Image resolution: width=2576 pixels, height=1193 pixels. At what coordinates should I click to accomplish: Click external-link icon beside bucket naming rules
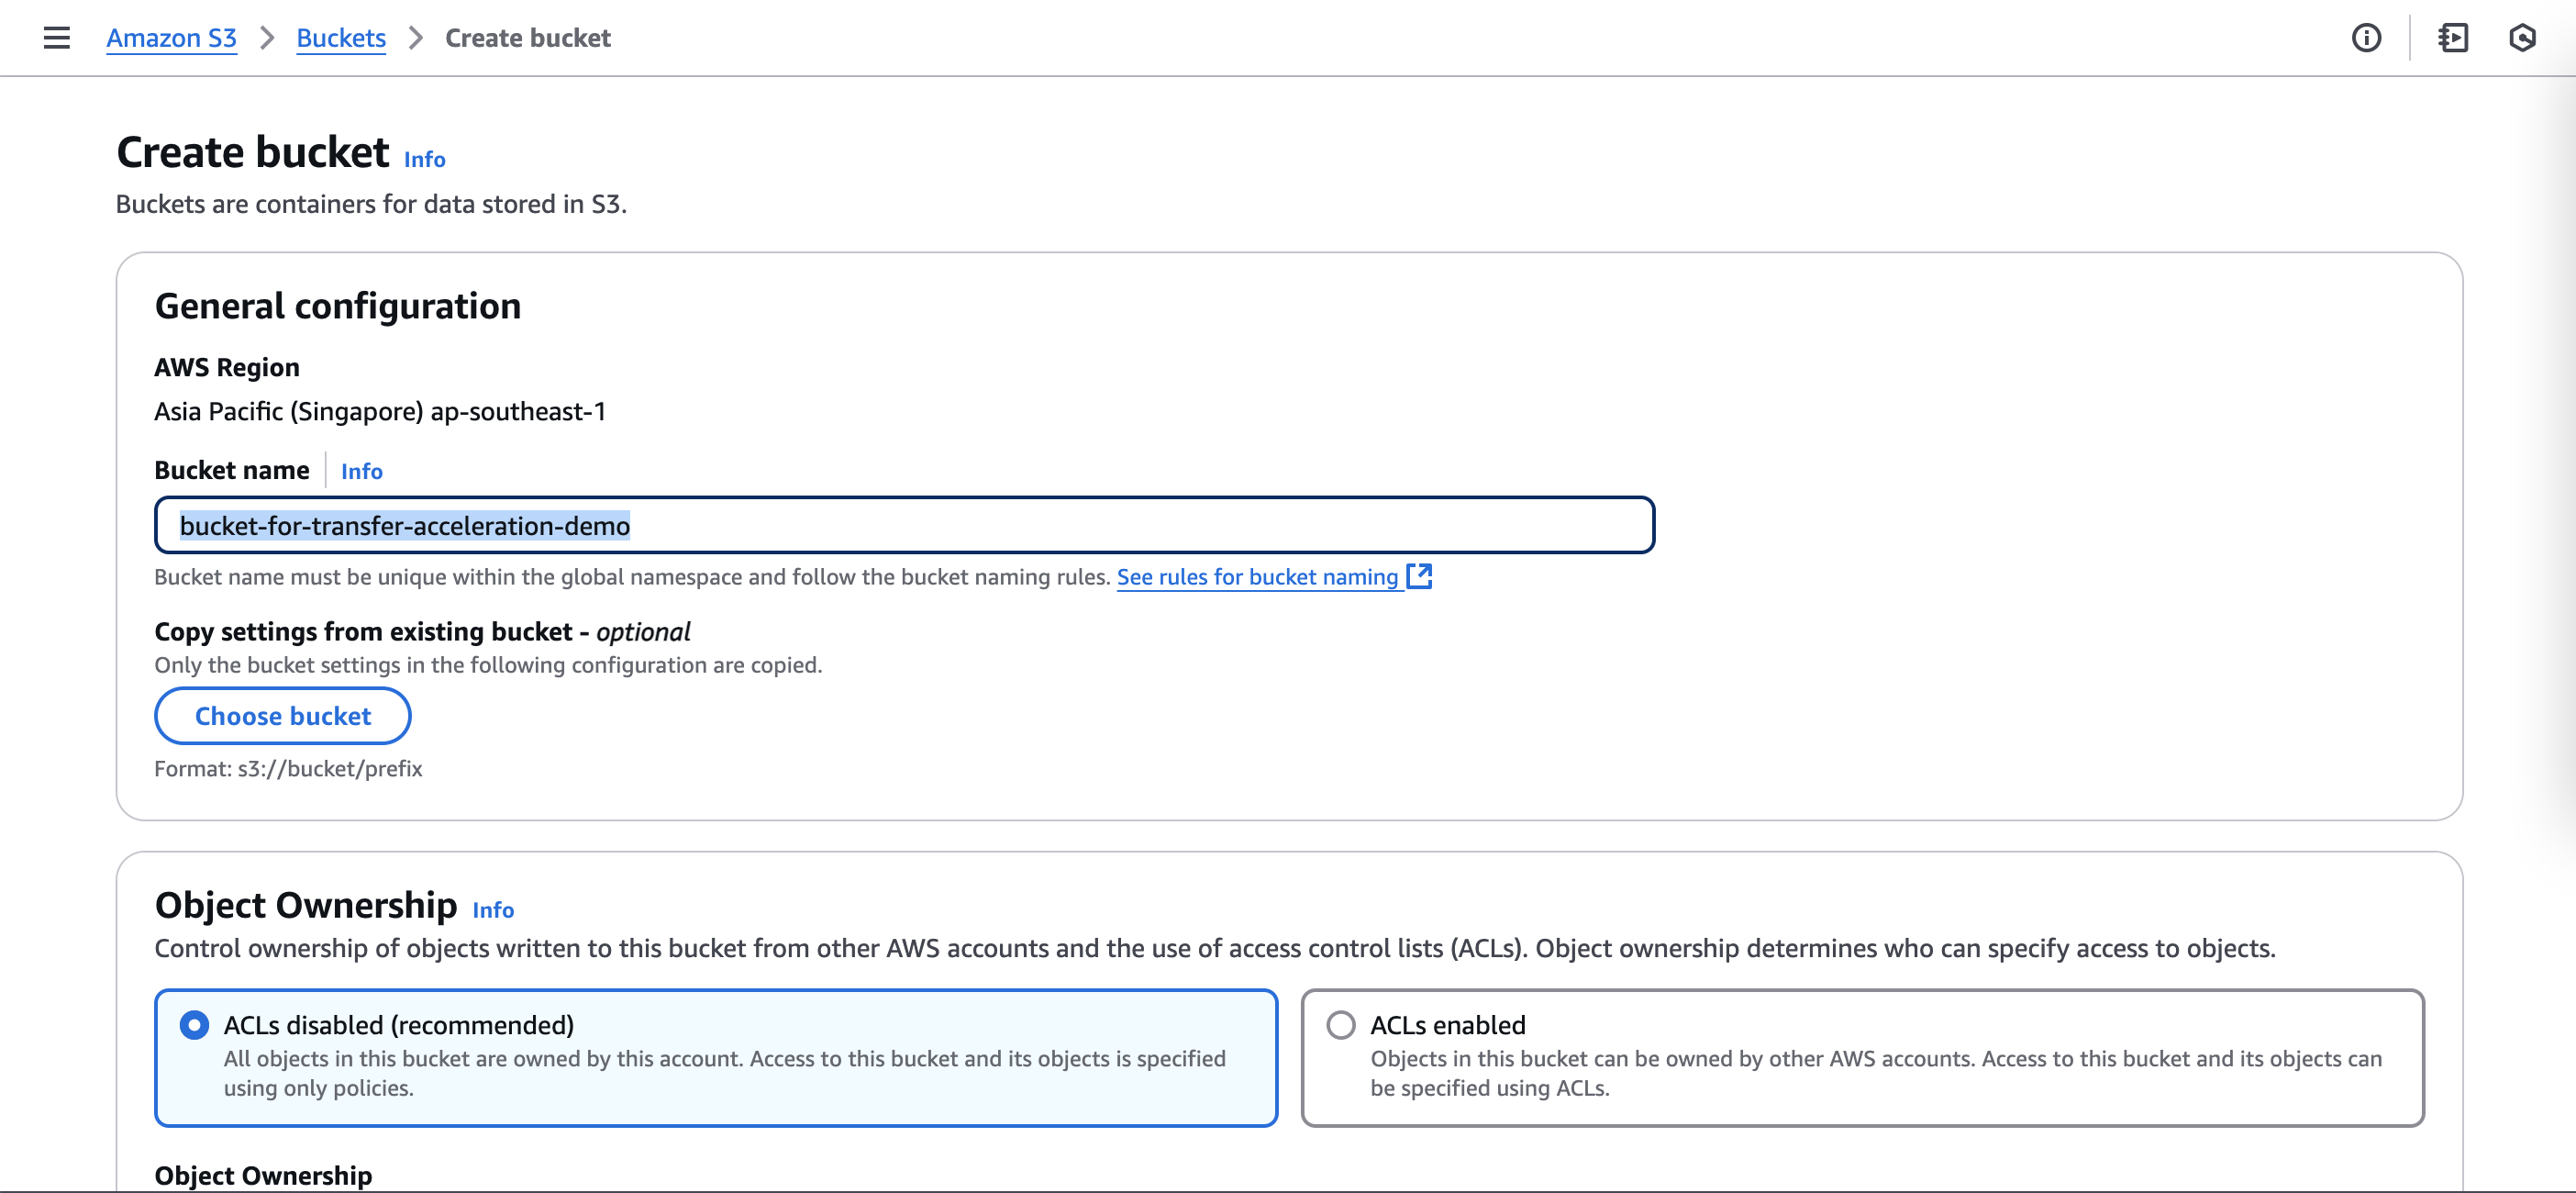[1419, 576]
